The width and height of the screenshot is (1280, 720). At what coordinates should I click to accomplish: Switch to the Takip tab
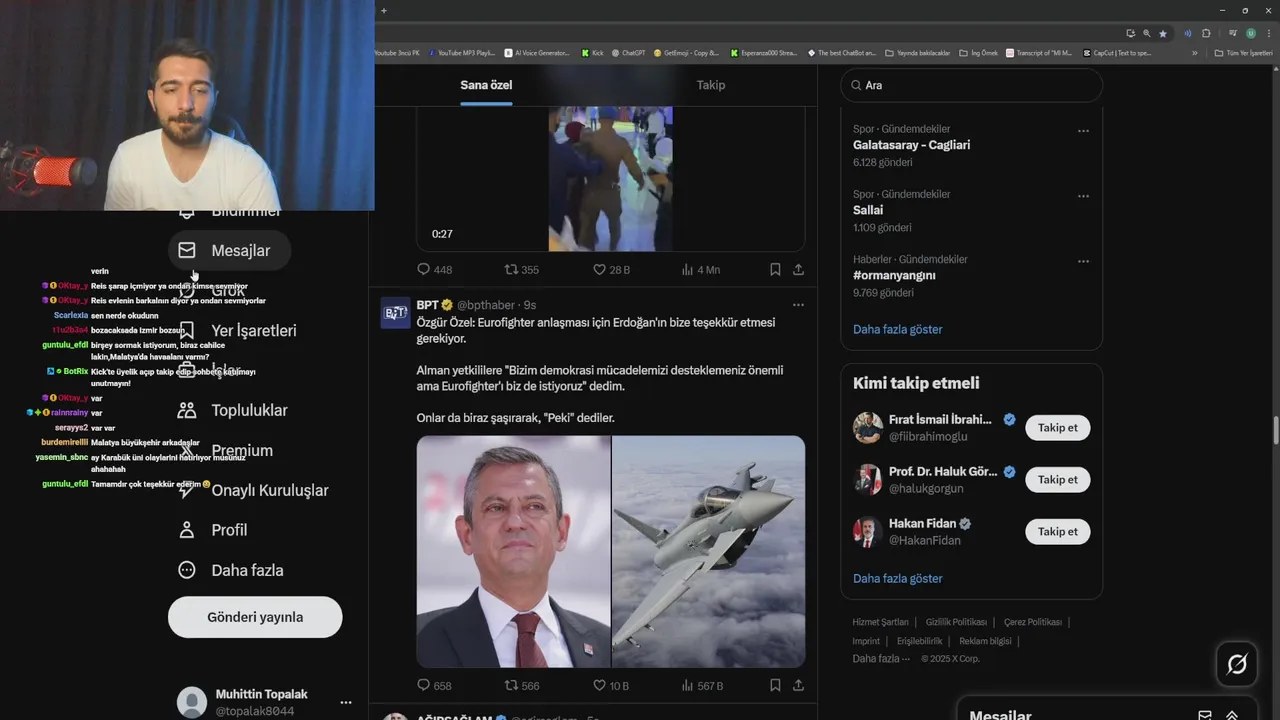[711, 85]
